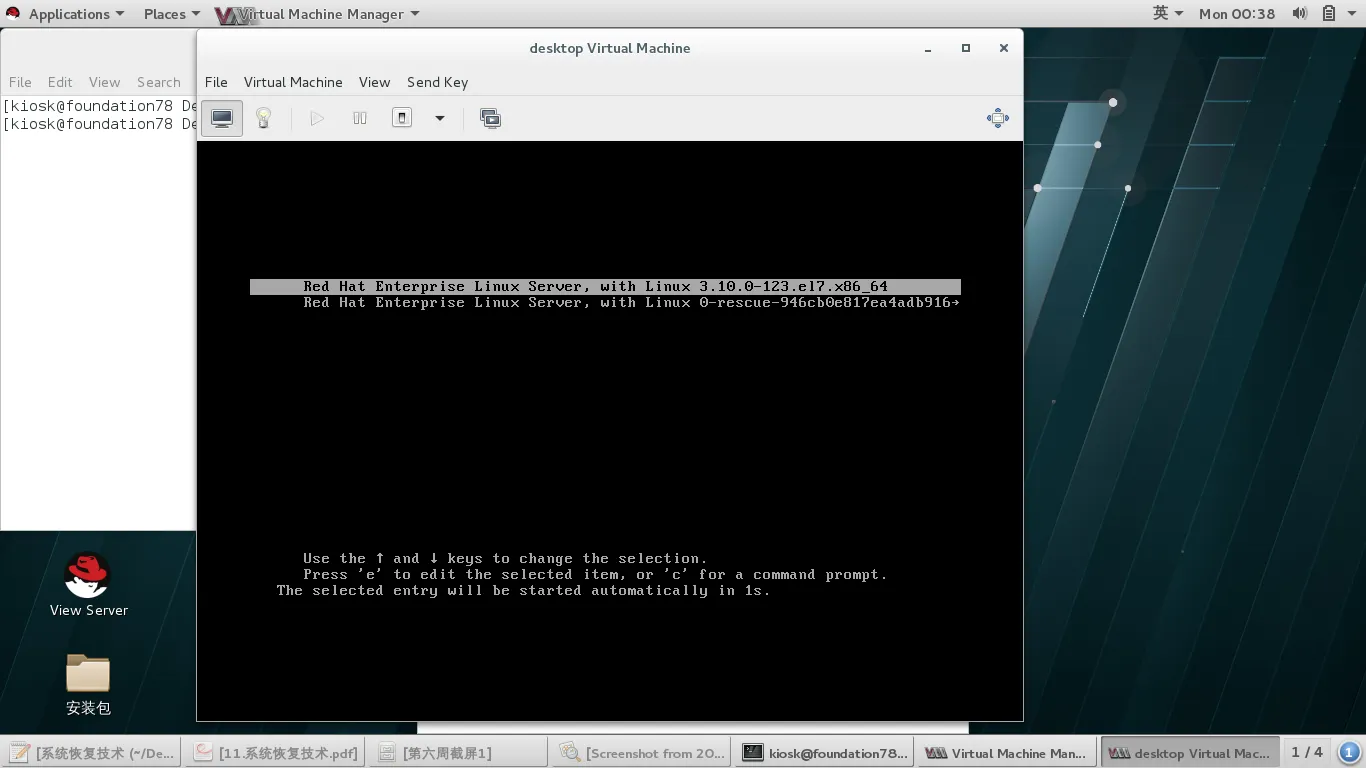Screen dimensions: 1366x768
Task: Open File menu in terminal window
Action: click(20, 82)
